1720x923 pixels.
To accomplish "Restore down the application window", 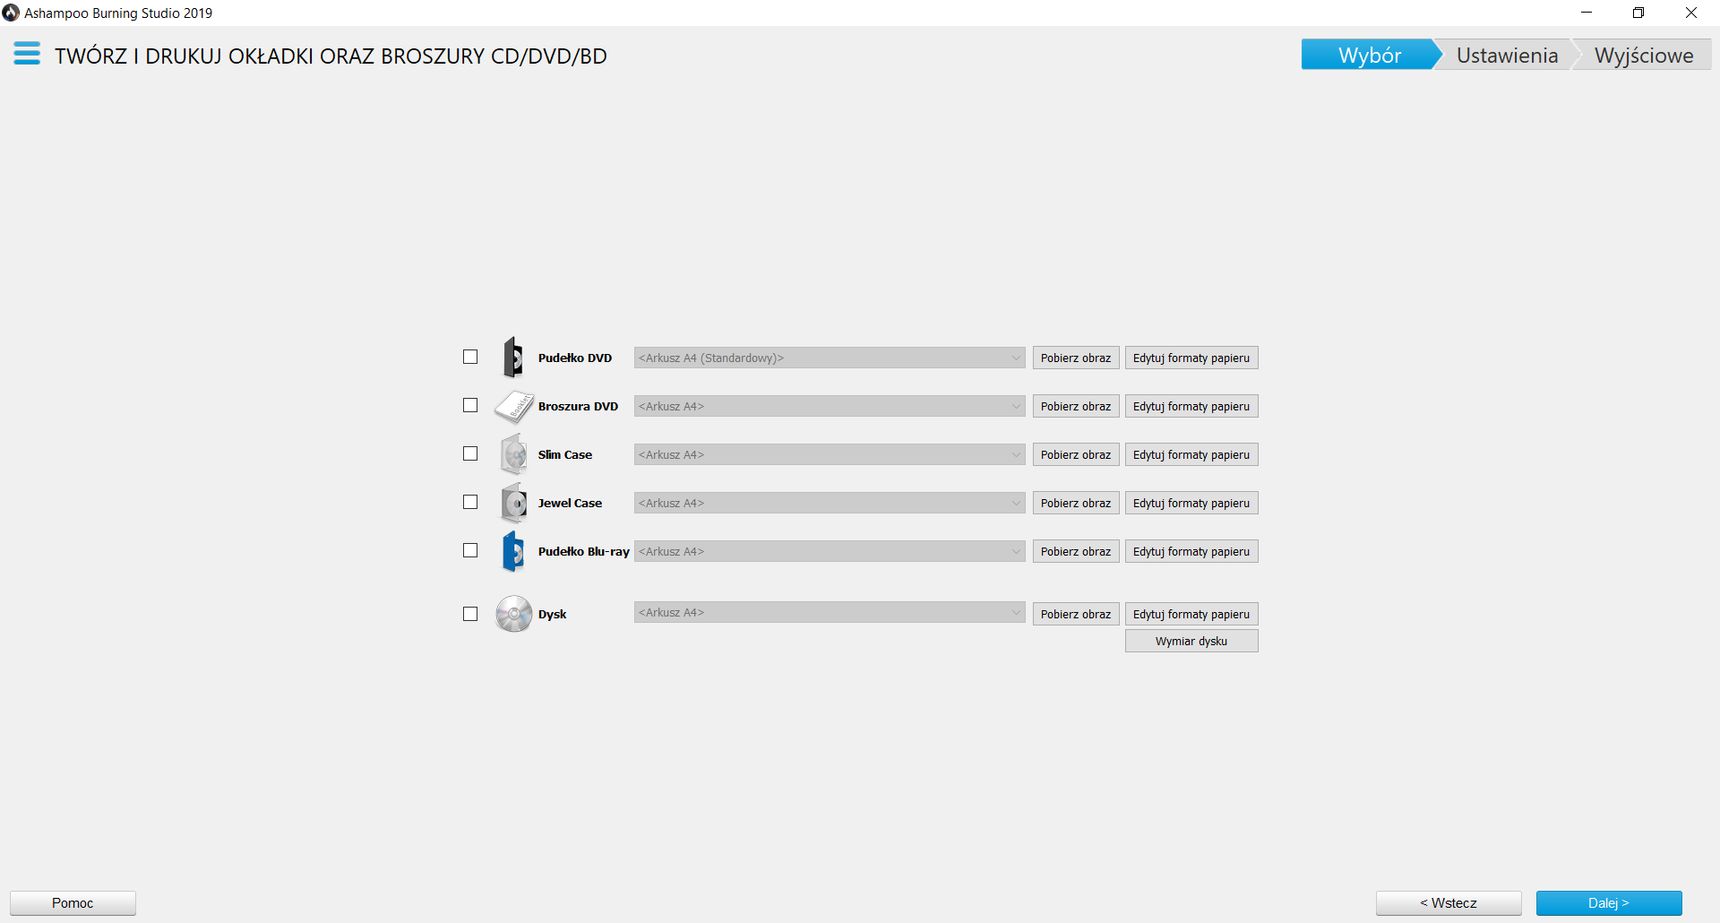I will tap(1638, 13).
